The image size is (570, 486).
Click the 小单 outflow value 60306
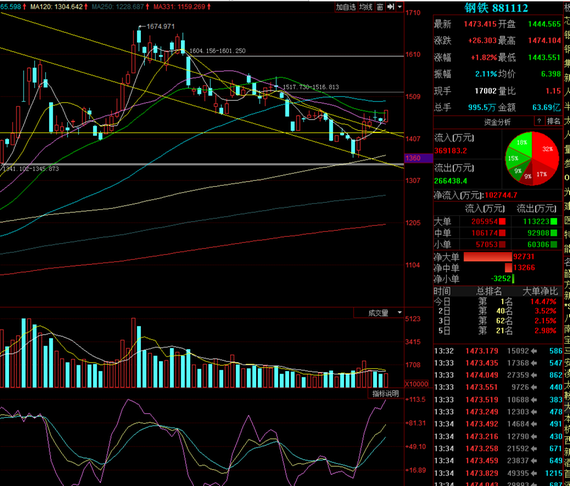click(x=538, y=245)
